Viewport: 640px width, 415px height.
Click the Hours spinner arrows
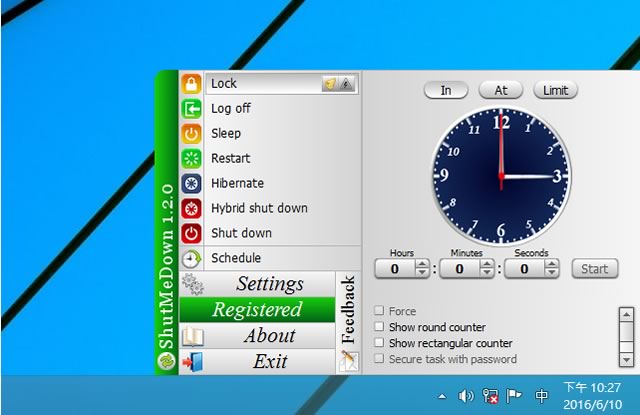click(422, 268)
